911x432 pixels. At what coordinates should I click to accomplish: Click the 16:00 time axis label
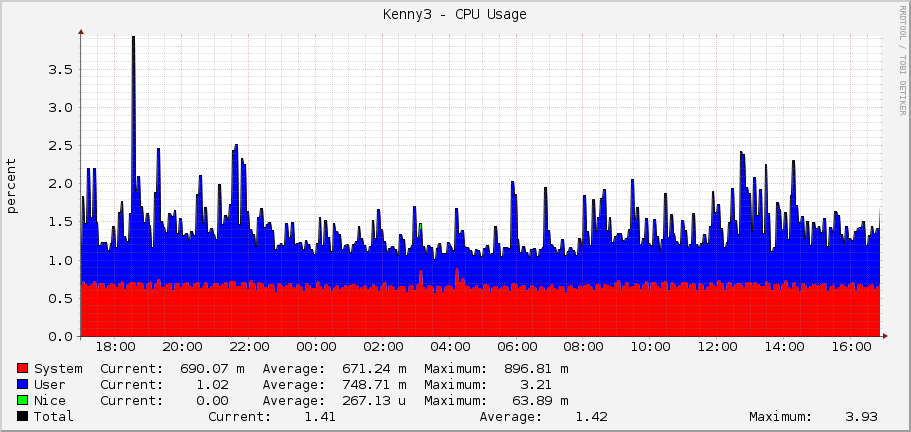850,347
